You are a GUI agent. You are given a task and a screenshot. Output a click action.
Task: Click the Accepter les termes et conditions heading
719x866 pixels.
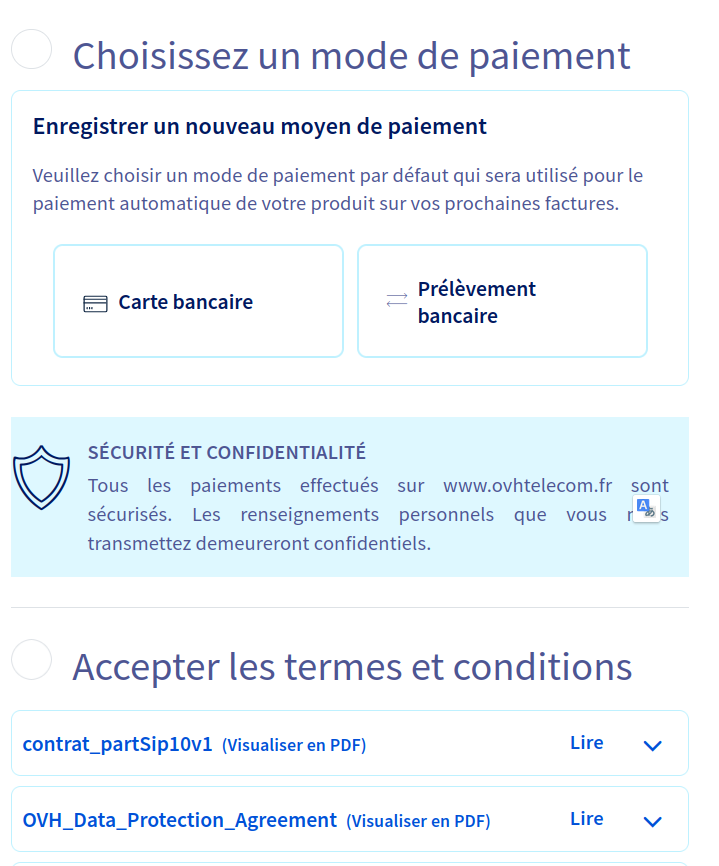[x=352, y=666]
